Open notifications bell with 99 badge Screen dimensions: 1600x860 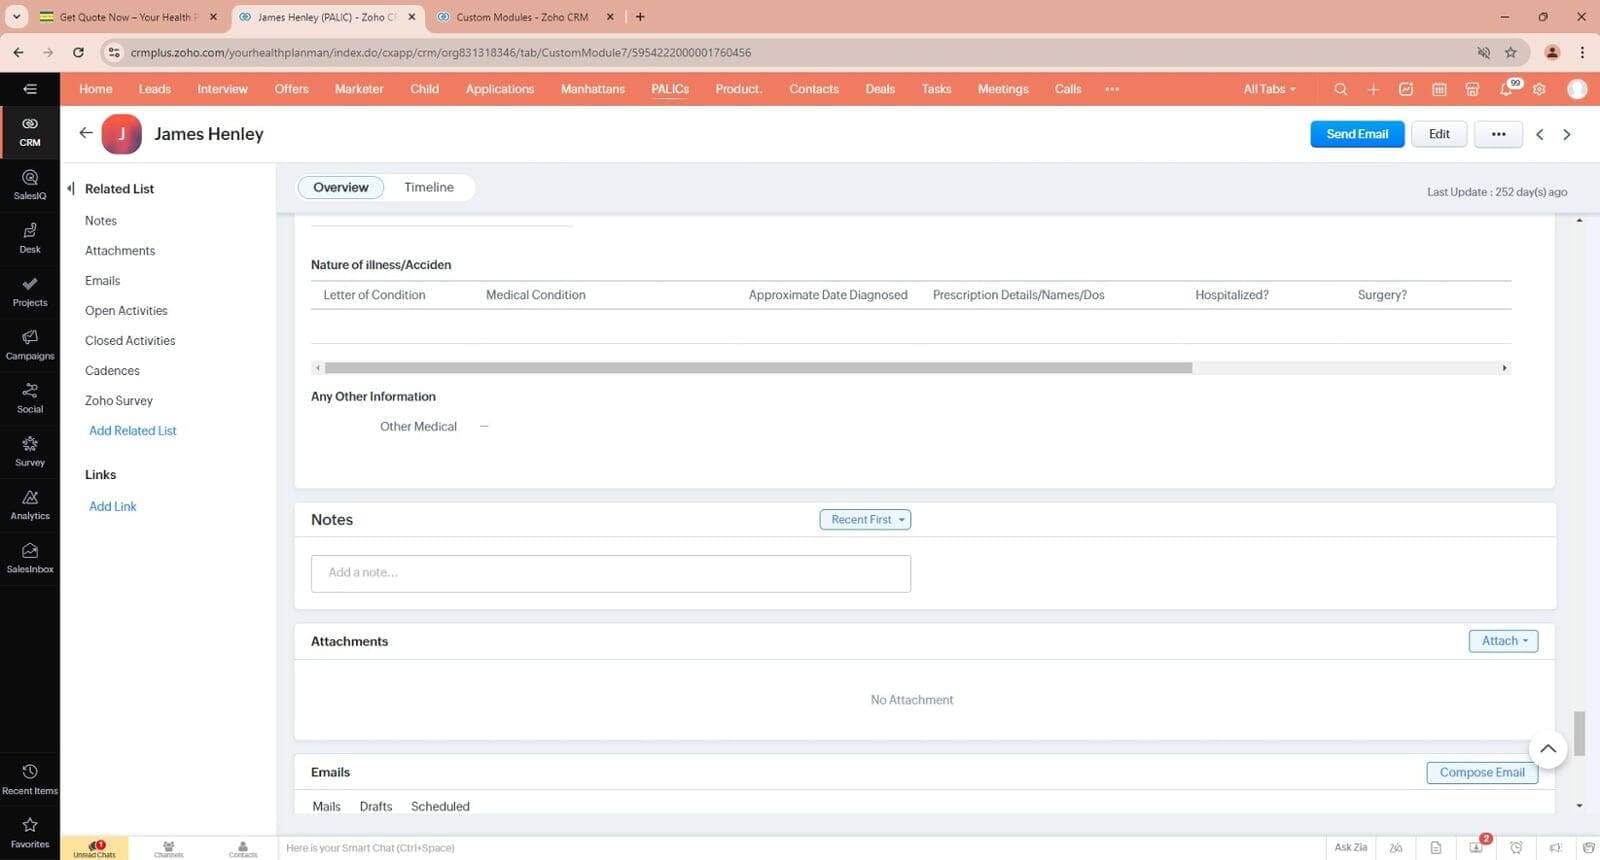coord(1507,88)
